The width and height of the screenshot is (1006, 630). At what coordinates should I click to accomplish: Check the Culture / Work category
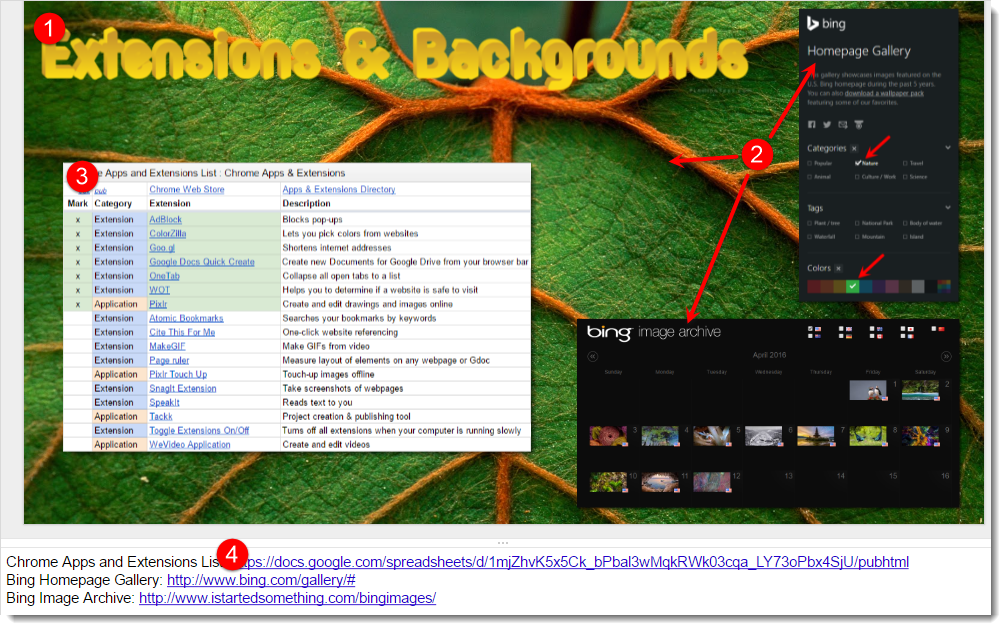pyautogui.click(x=857, y=176)
